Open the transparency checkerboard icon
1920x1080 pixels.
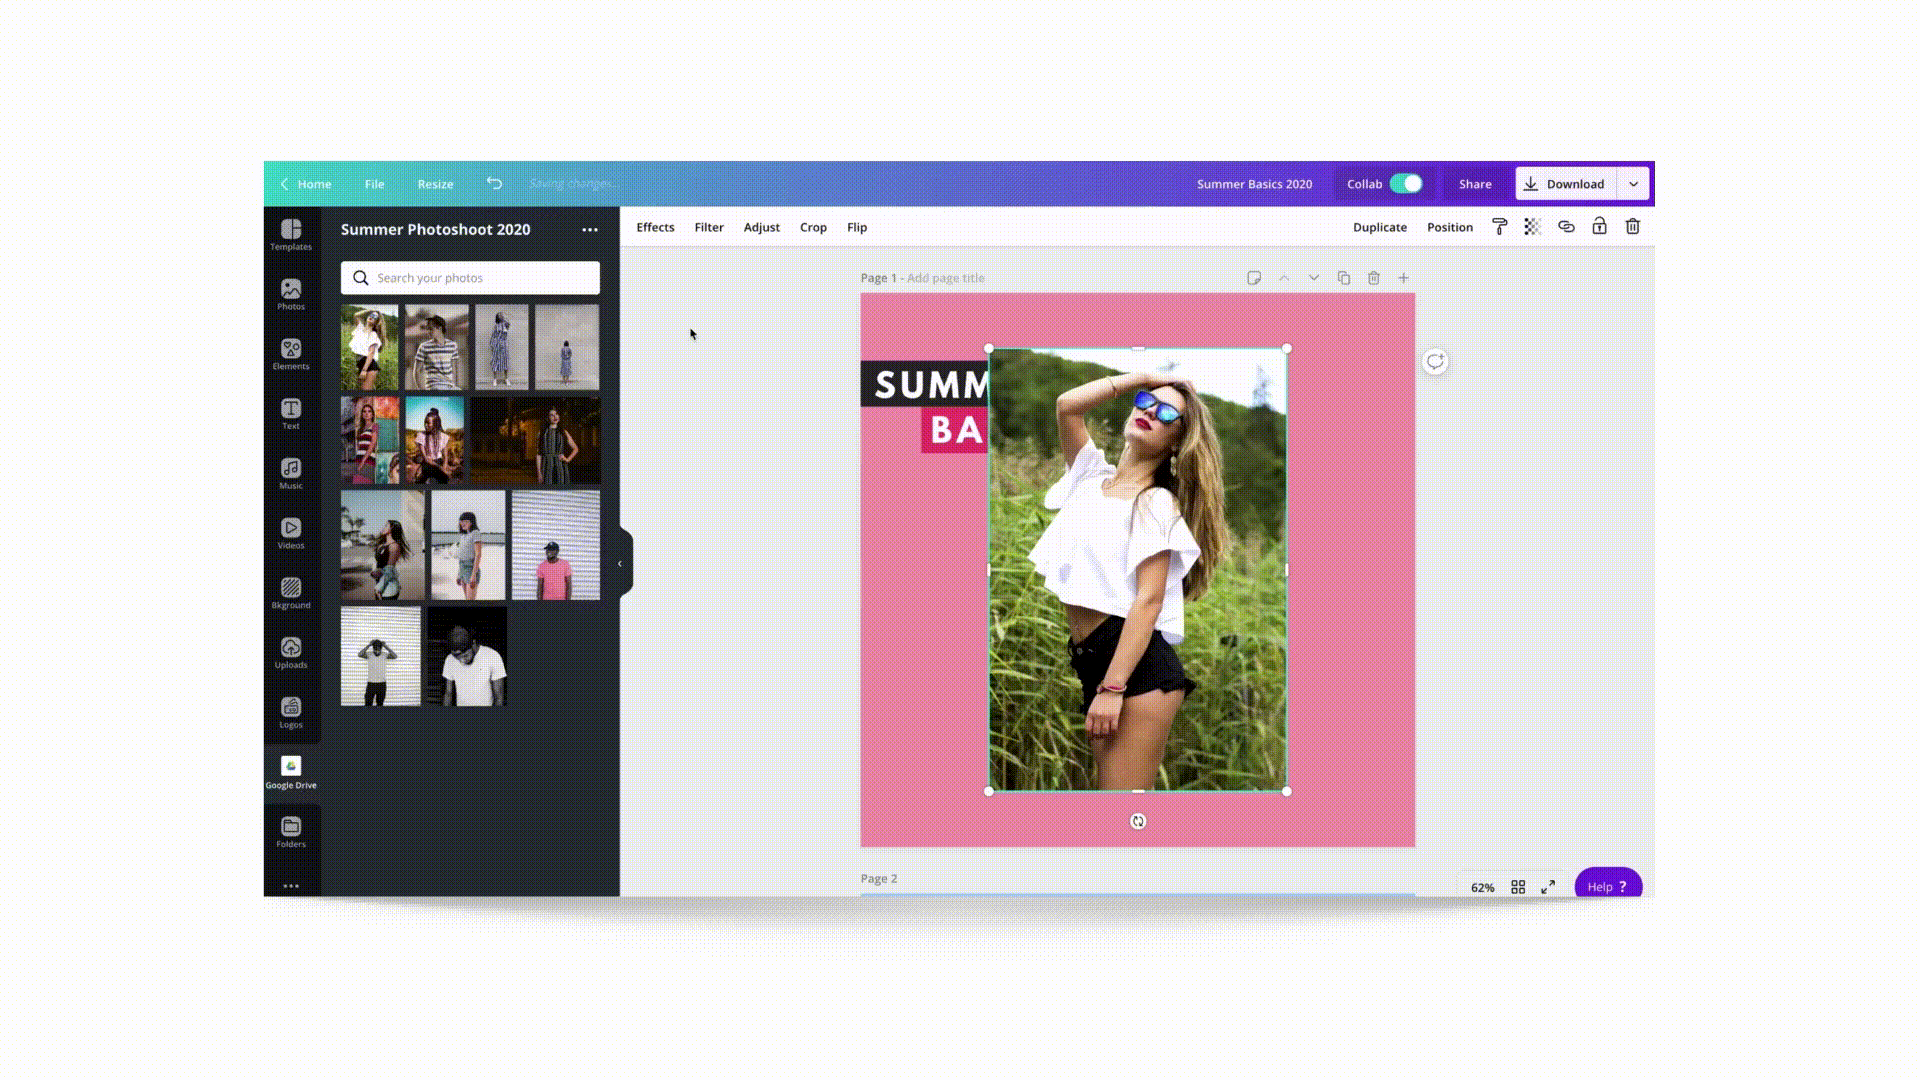coord(1532,227)
